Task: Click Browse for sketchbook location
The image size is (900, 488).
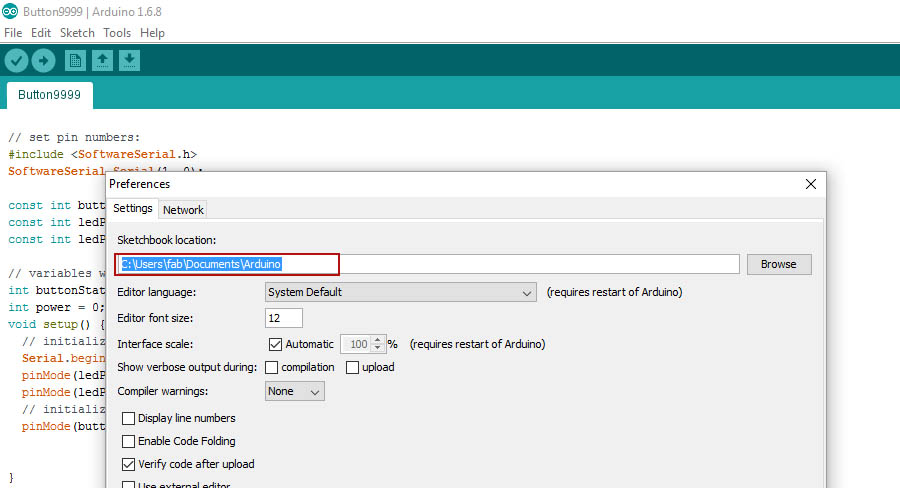Action: point(779,264)
